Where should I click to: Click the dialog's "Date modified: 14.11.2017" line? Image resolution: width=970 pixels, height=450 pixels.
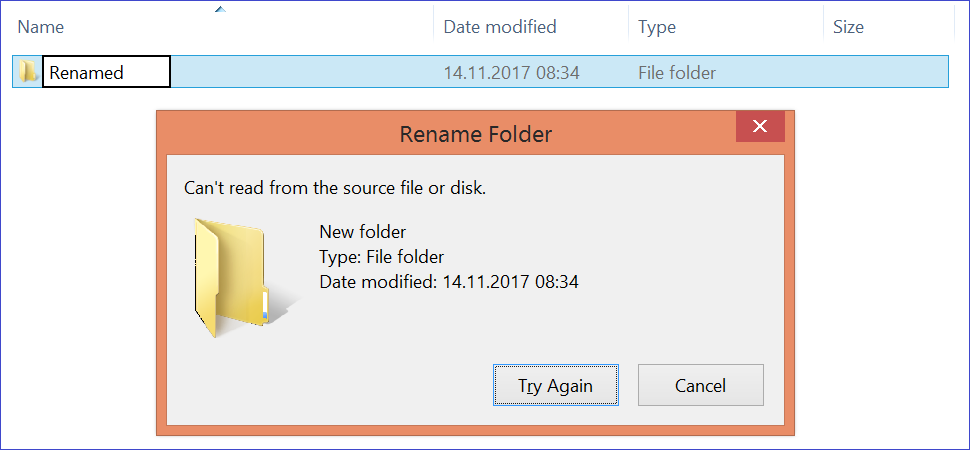pyautogui.click(x=449, y=282)
